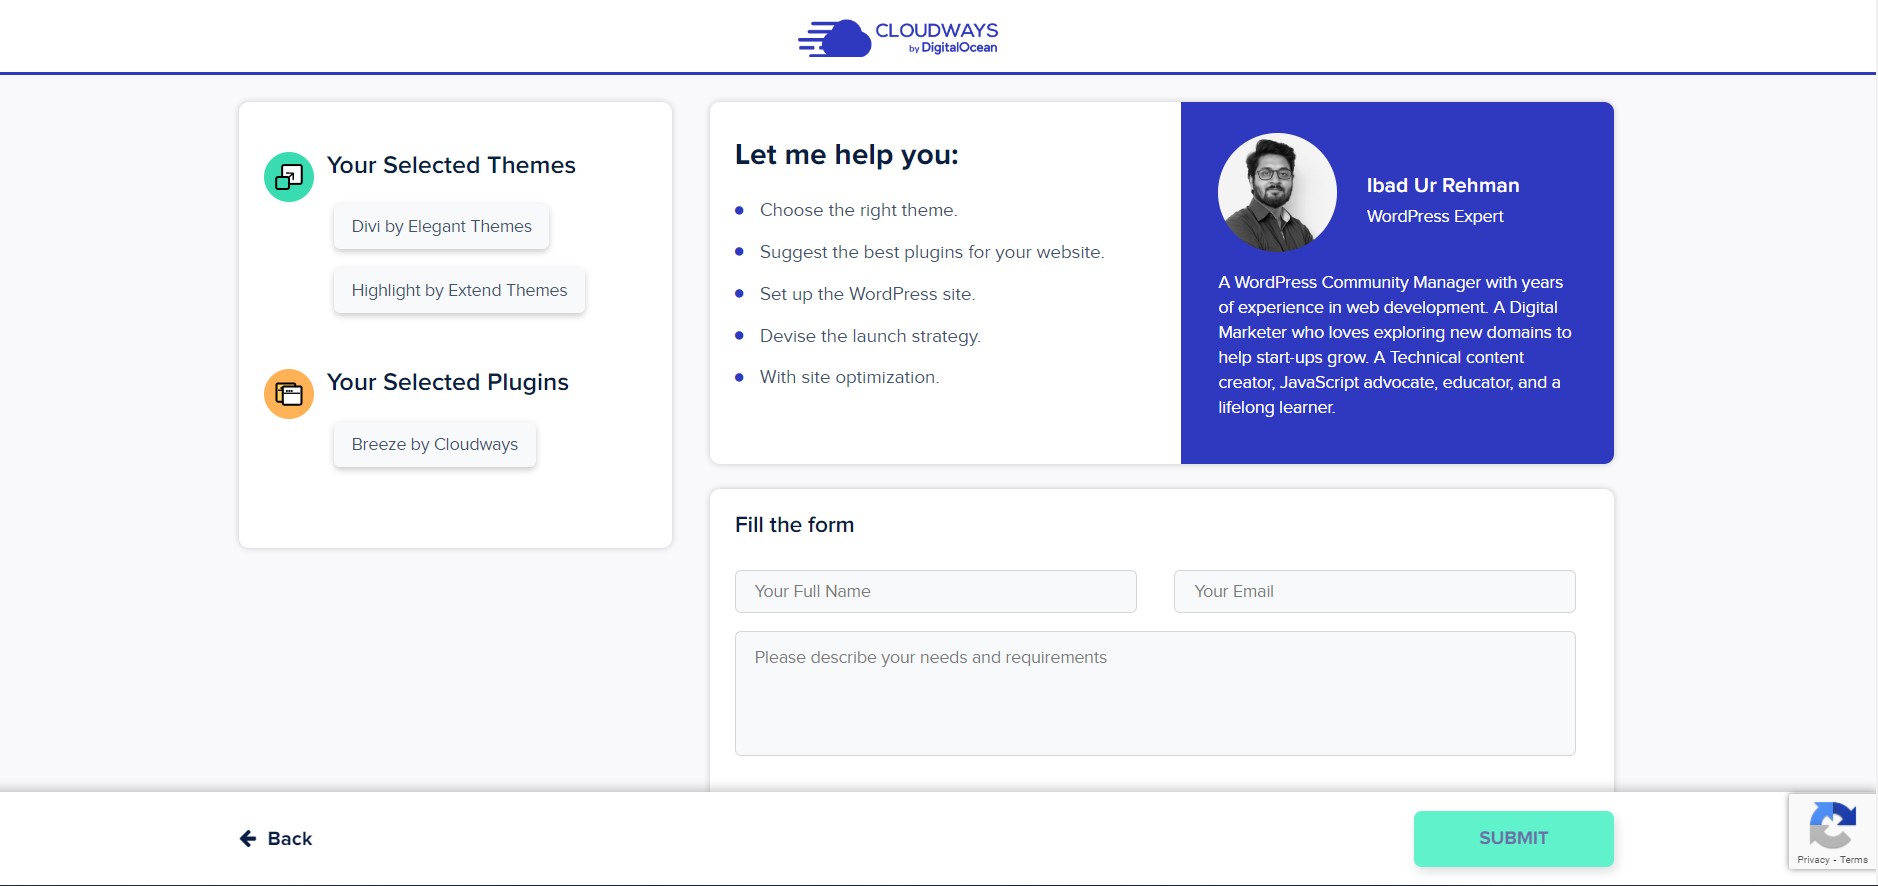This screenshot has height=886, width=1878.
Task: Click Ibad Ur Rehman's profile photo
Action: pyautogui.click(x=1277, y=192)
